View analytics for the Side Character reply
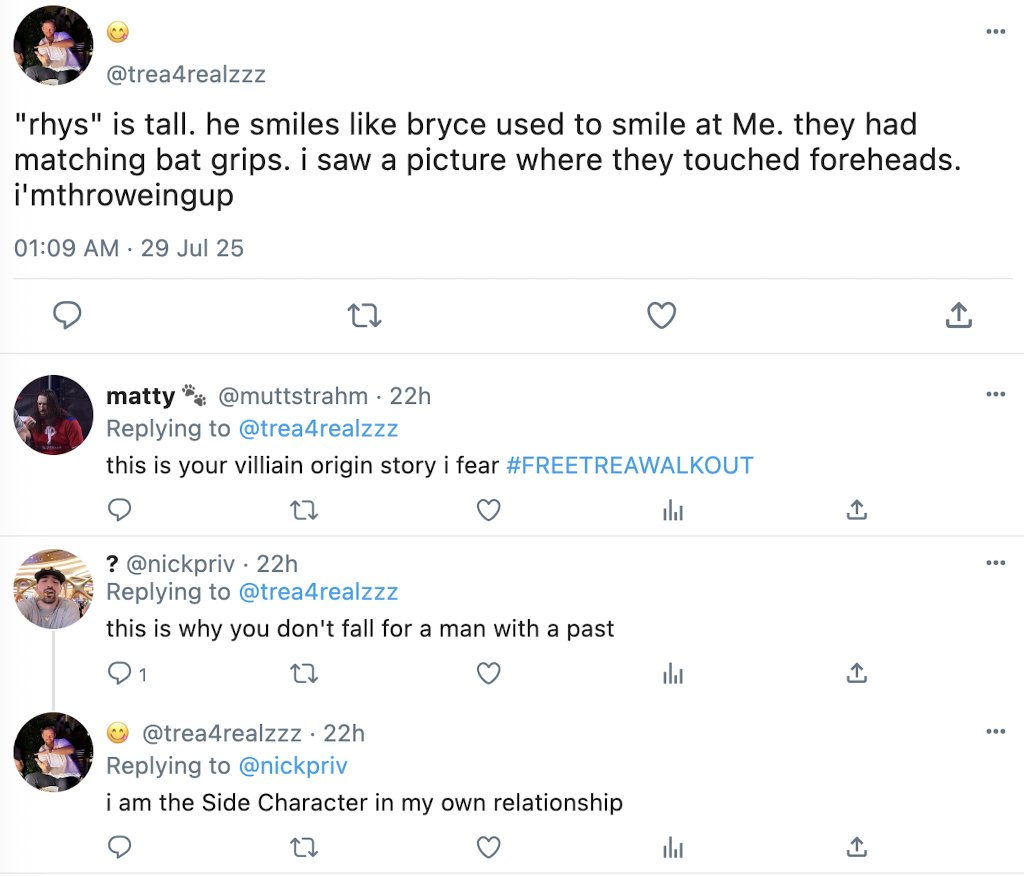1024x876 pixels. [672, 848]
